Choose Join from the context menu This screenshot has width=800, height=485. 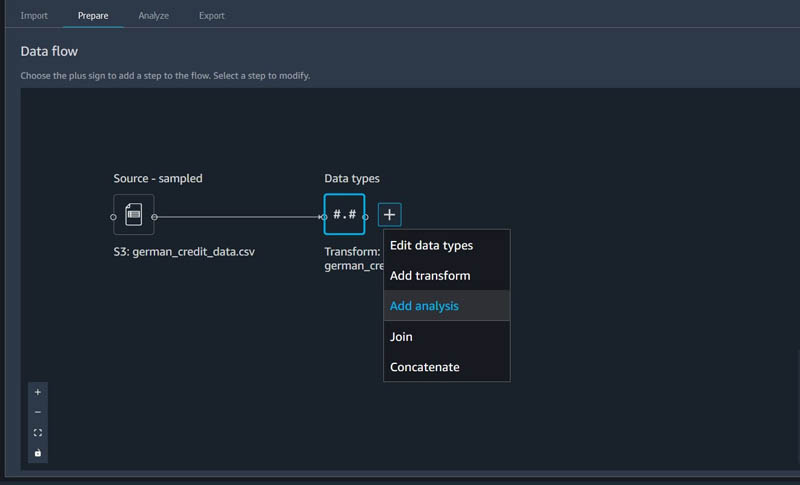pos(446,337)
